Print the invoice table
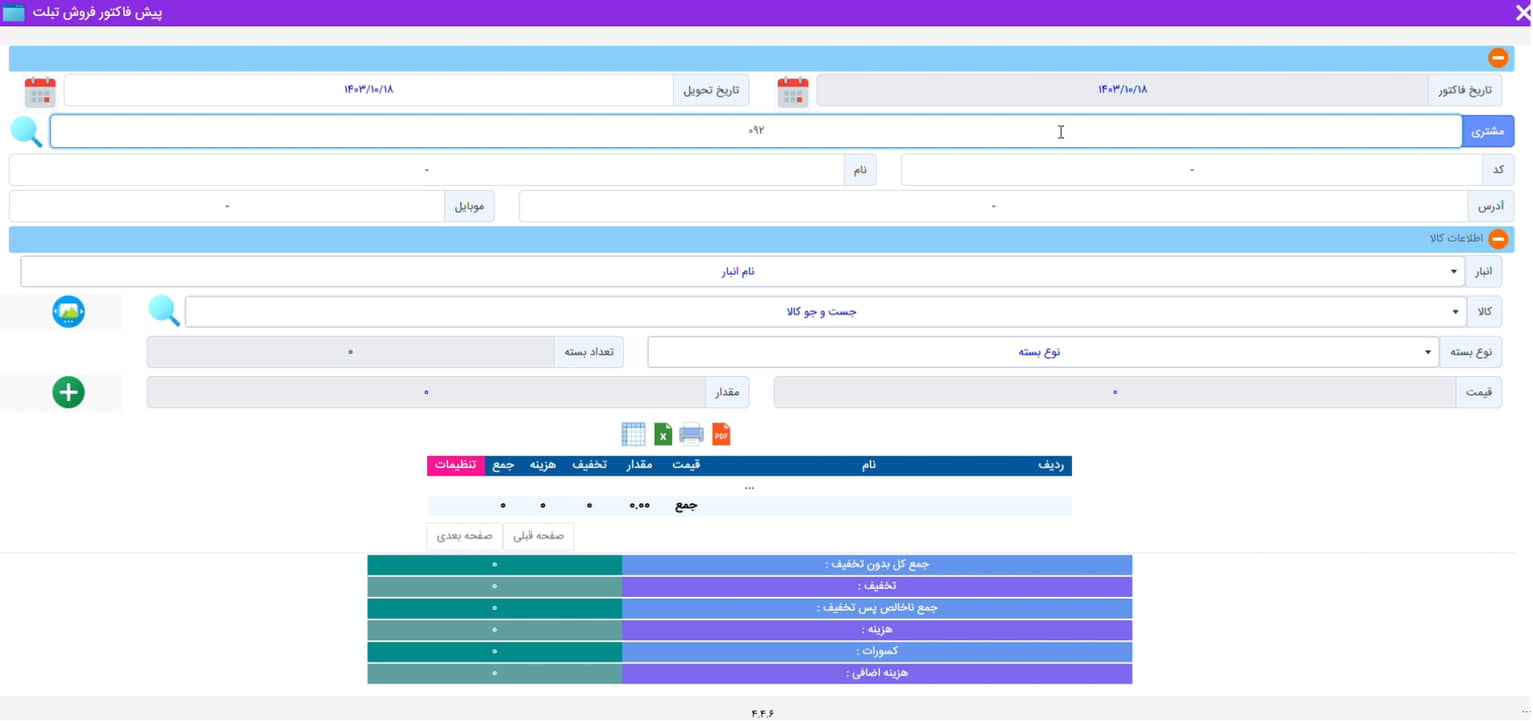1533x721 pixels. pos(691,434)
